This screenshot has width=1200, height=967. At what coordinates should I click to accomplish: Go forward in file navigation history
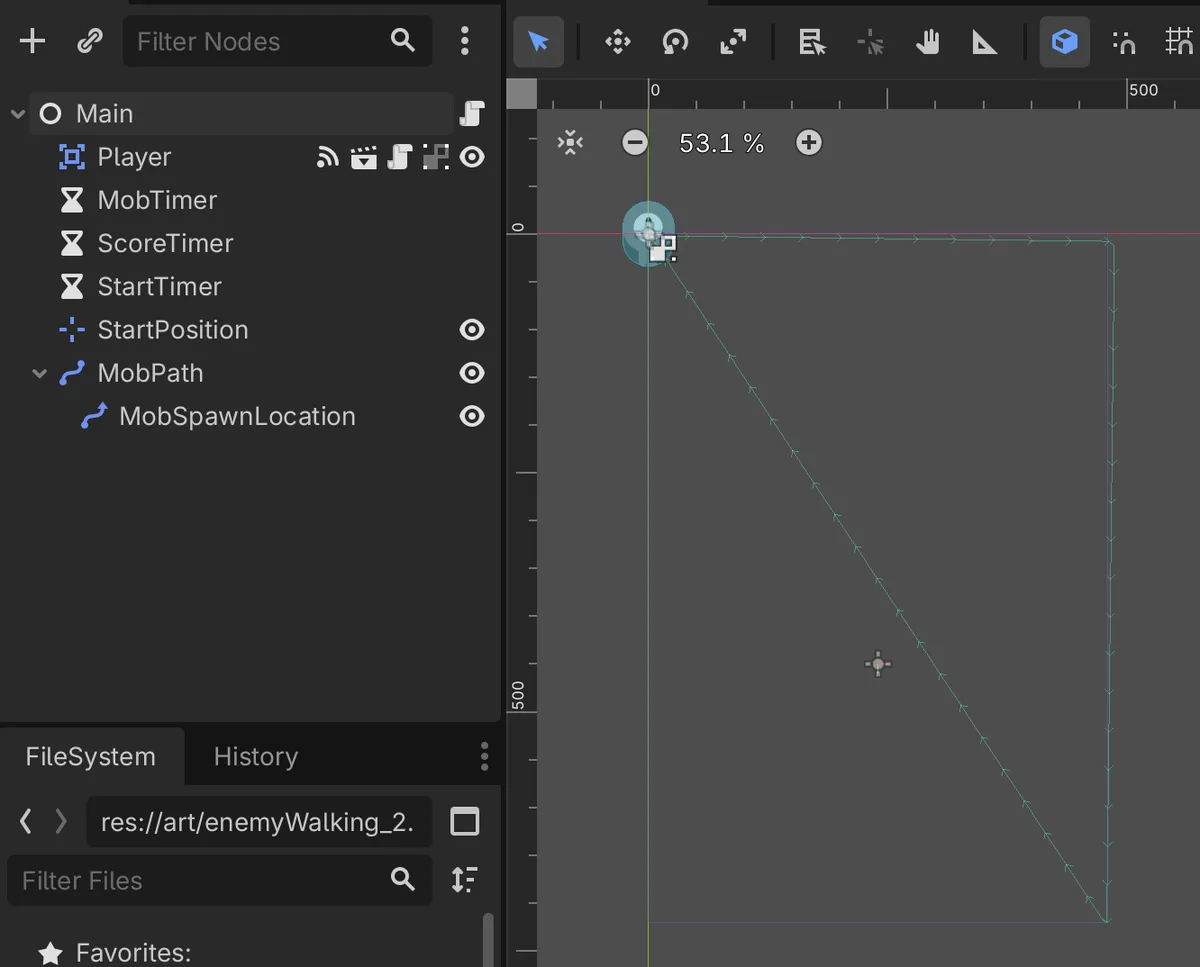pyautogui.click(x=61, y=822)
